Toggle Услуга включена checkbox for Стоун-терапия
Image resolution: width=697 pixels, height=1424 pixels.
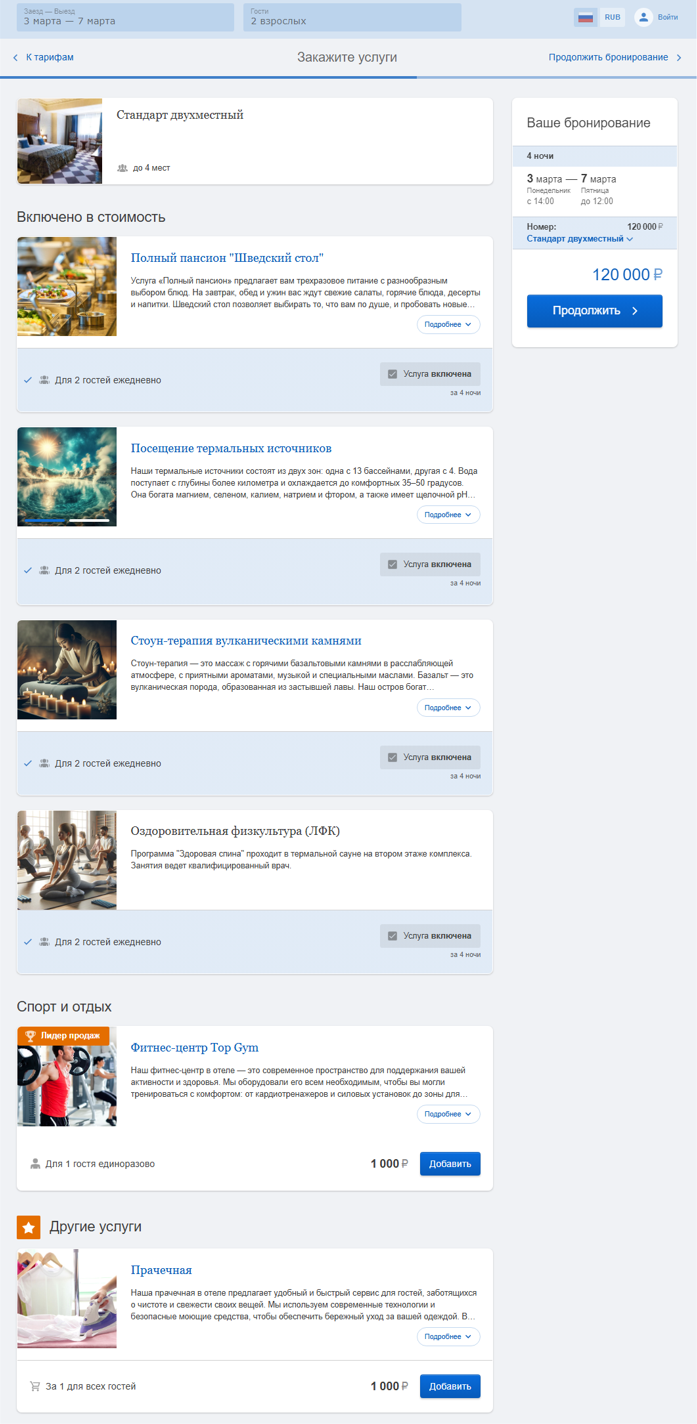(393, 757)
